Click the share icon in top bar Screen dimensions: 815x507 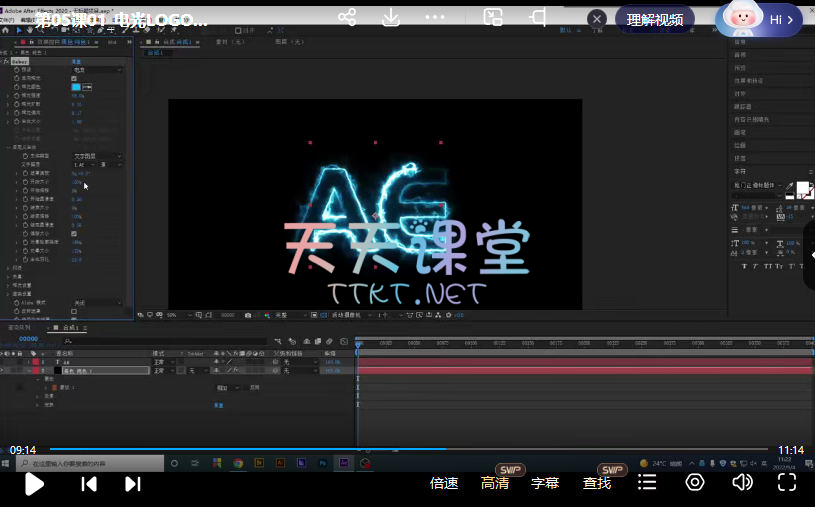347,18
